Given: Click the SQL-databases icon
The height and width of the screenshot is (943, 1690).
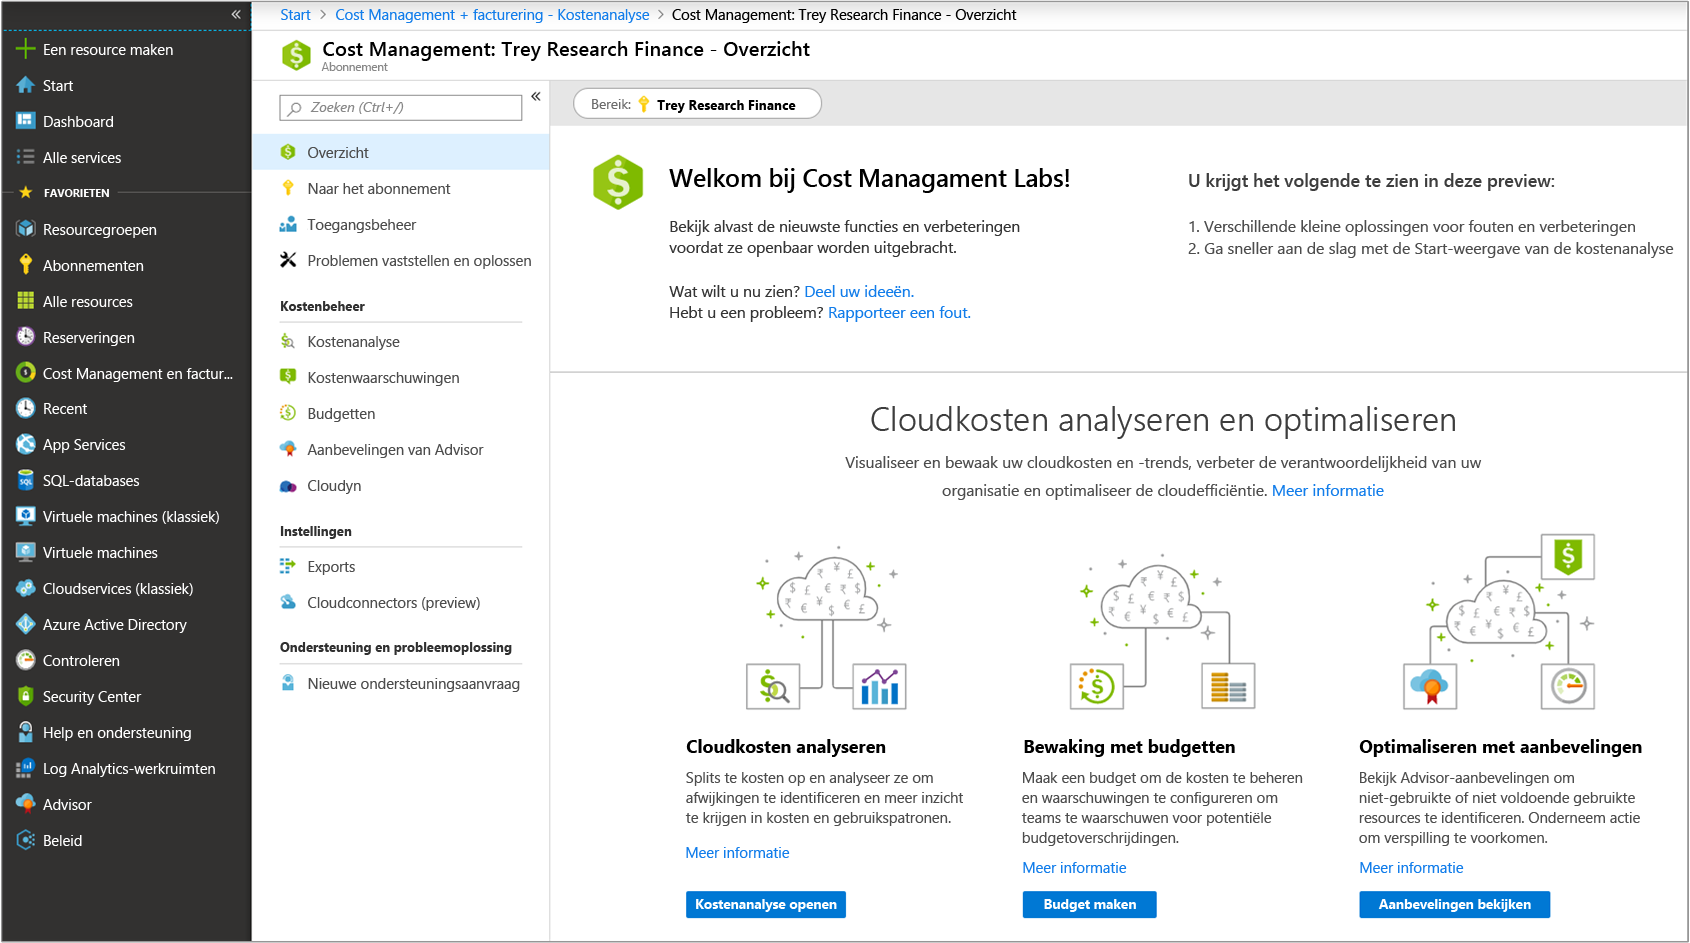Looking at the screenshot, I should click(25, 480).
